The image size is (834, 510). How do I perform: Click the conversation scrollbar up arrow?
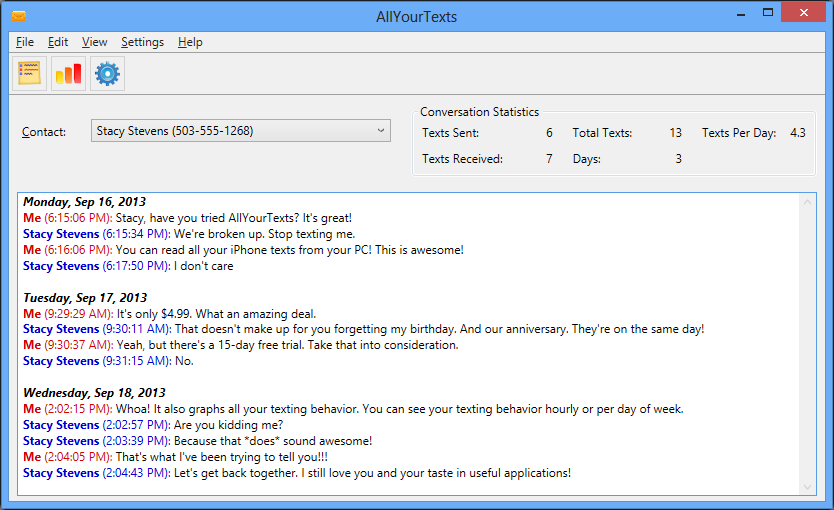pos(807,202)
